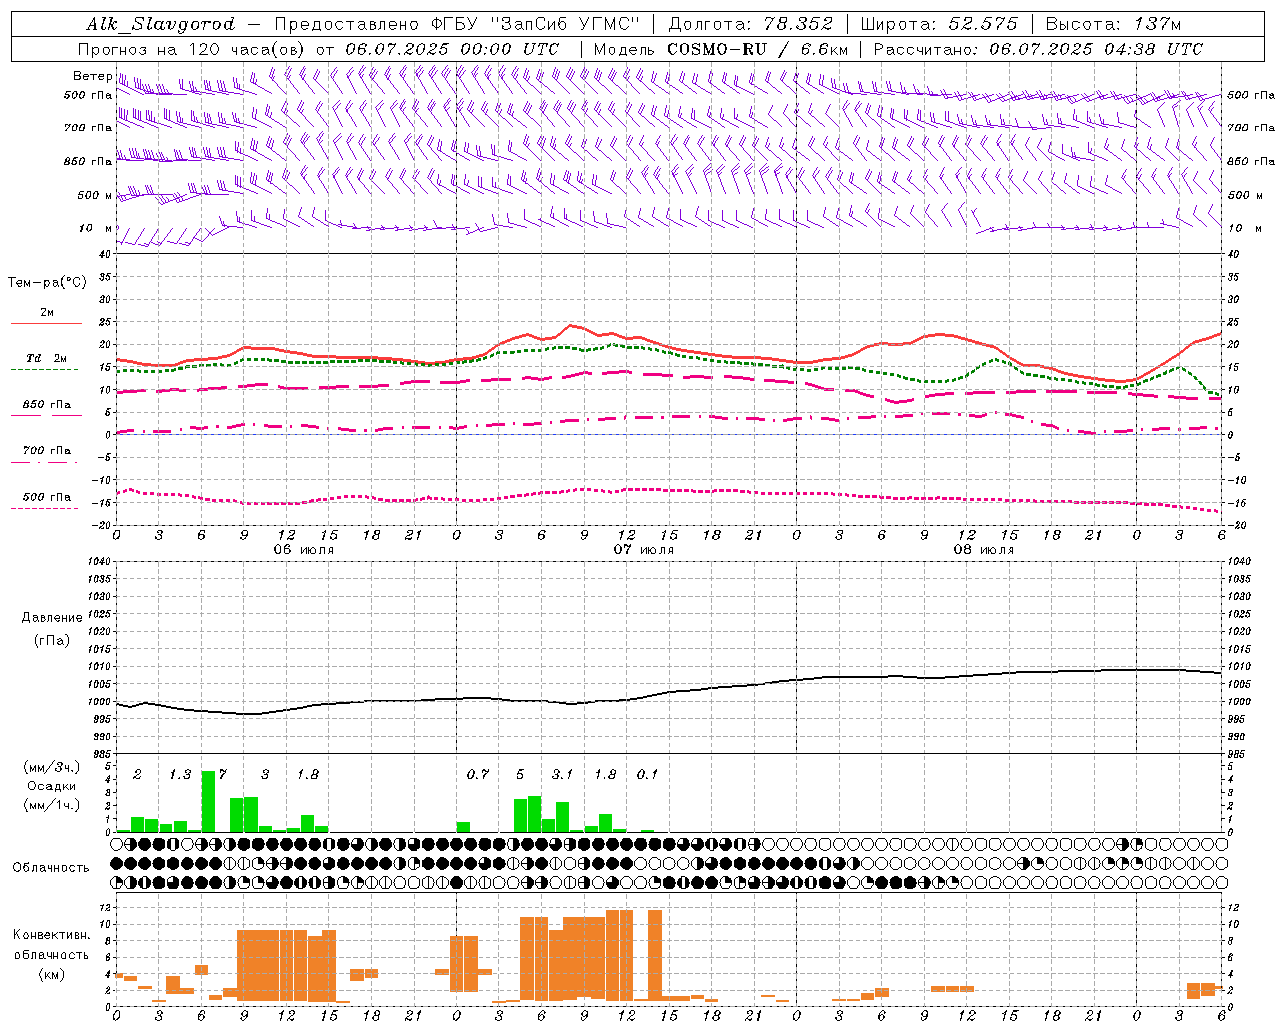Click the precipitation total "0.1"

(648, 774)
